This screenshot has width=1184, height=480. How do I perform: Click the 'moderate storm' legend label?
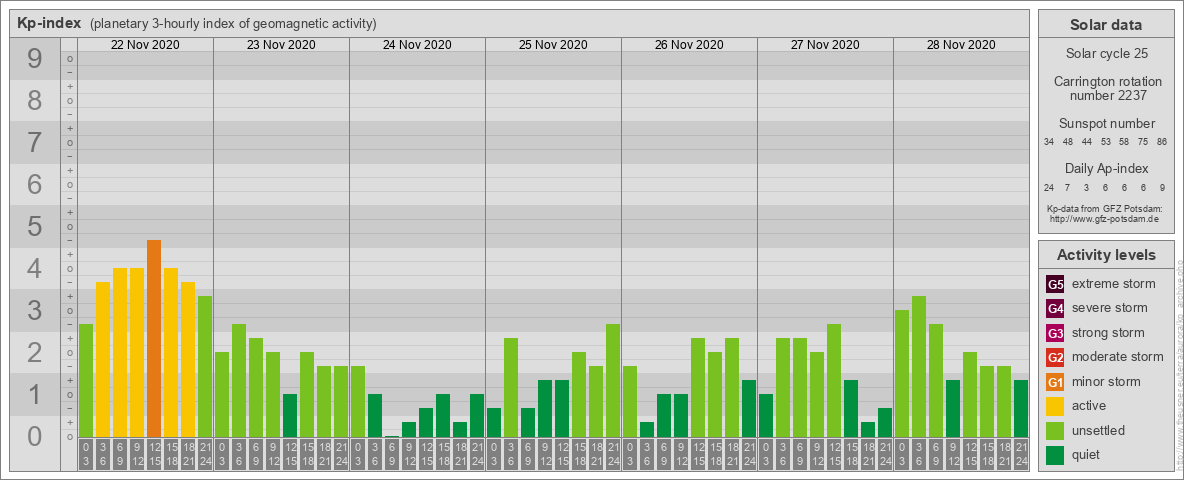[x=1118, y=357]
